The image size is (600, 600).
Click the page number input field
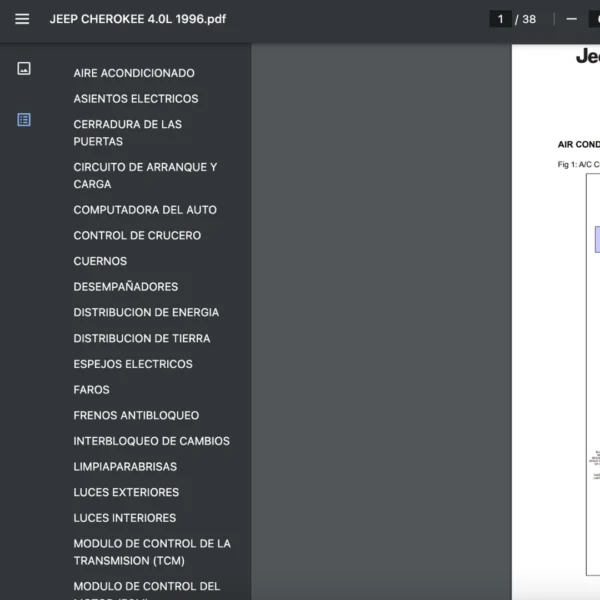pos(500,19)
